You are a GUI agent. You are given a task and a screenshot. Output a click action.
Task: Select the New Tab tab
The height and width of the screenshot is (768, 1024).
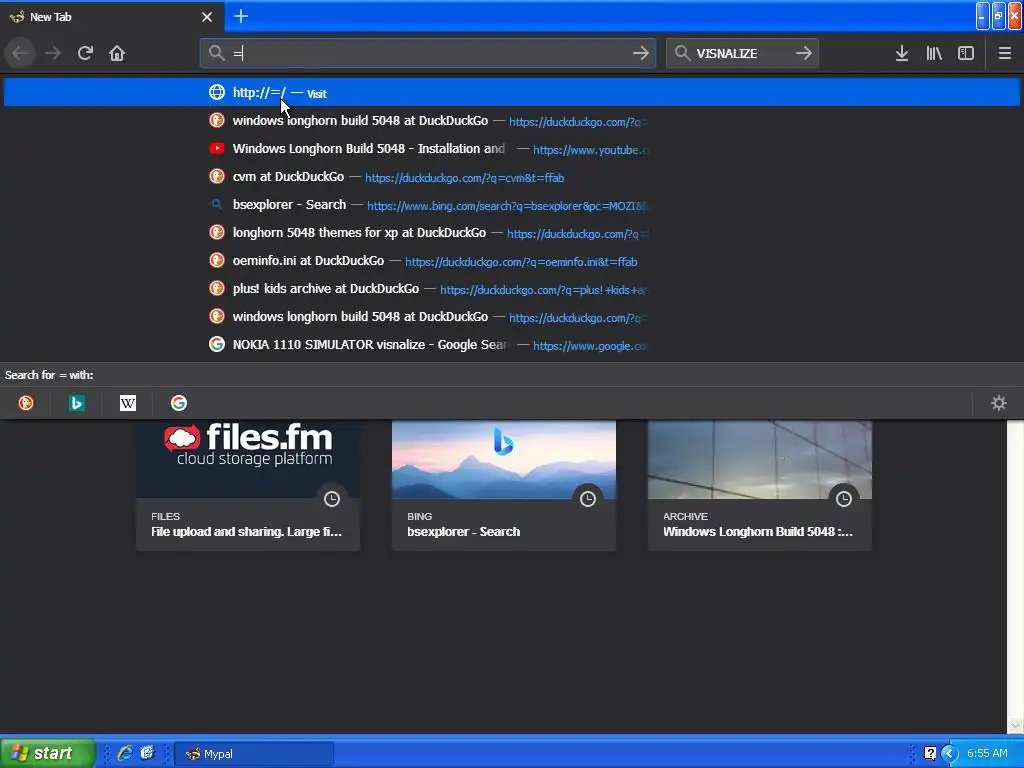click(x=112, y=16)
